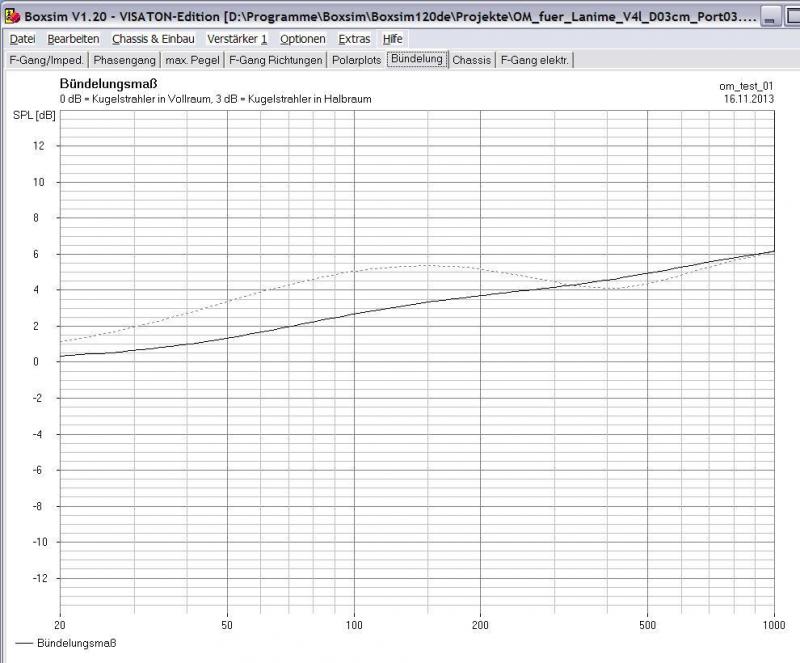This screenshot has width=800, height=663.
Task: Open the Optionen menu
Action: (302, 39)
